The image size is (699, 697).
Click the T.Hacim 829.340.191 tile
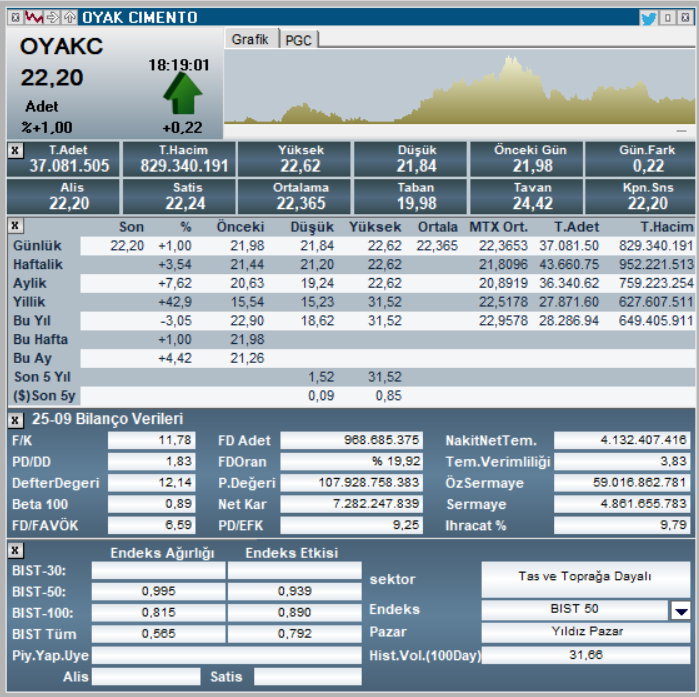coord(179,159)
